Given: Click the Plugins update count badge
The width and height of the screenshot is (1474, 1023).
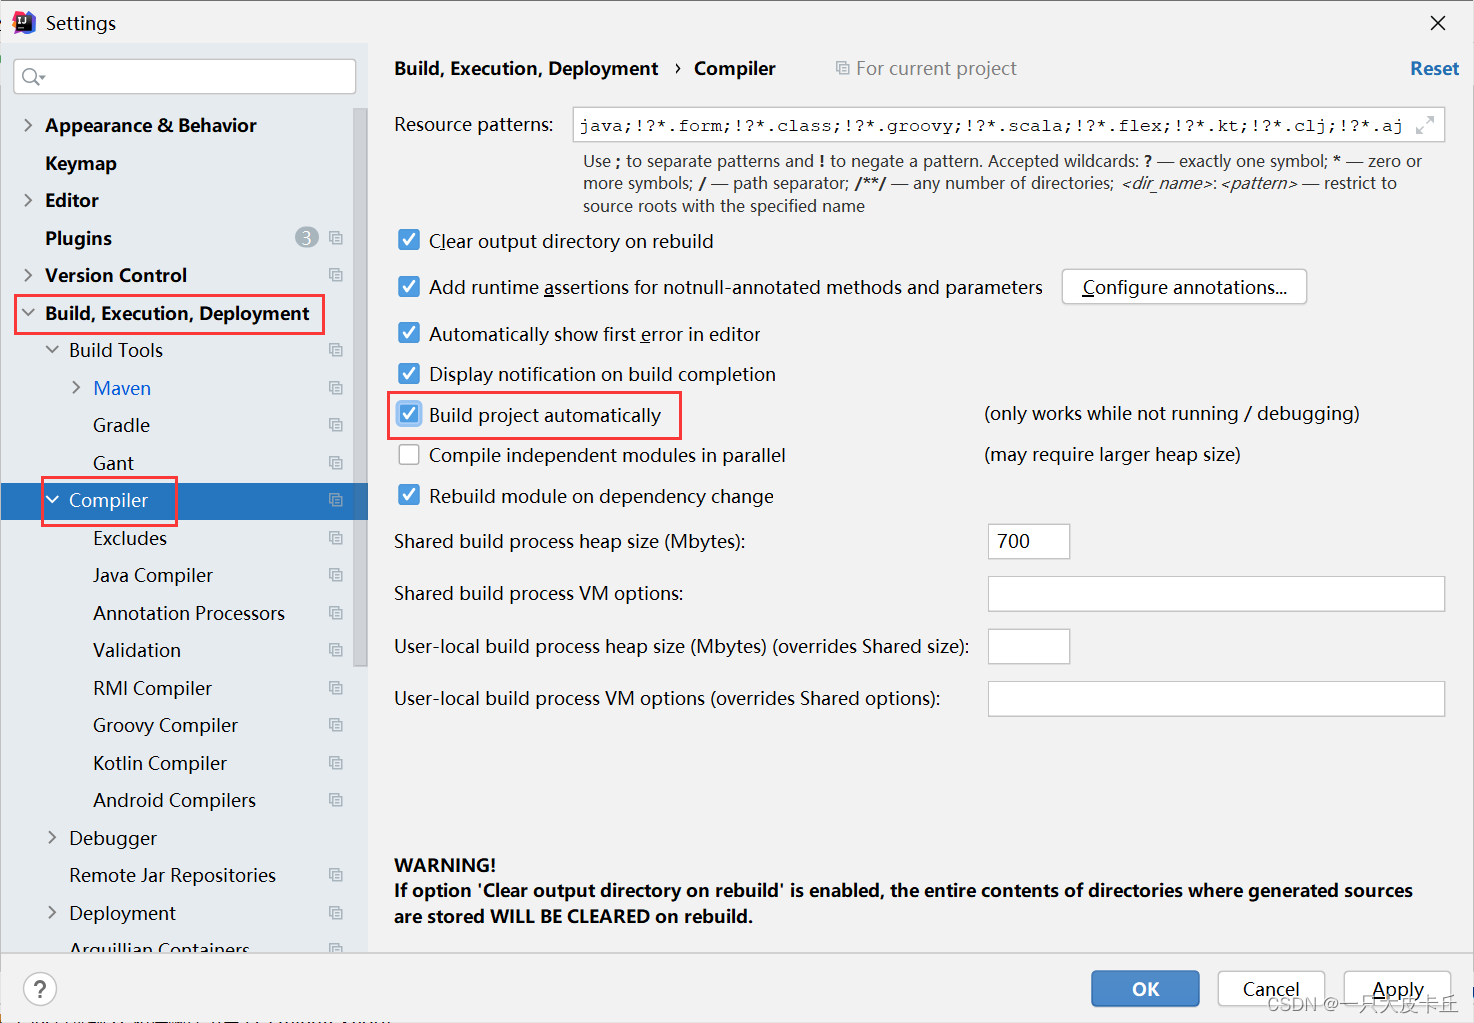Looking at the screenshot, I should (306, 237).
